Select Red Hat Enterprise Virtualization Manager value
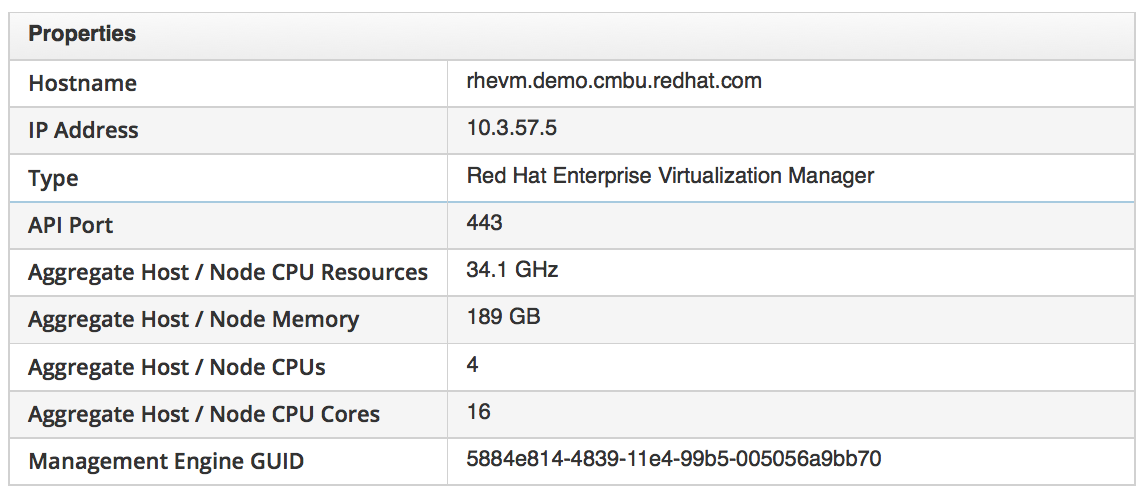 (670, 176)
